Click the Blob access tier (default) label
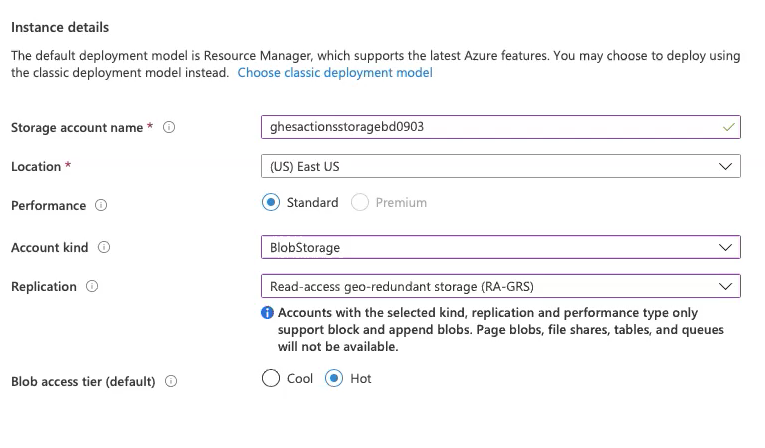 tap(83, 382)
